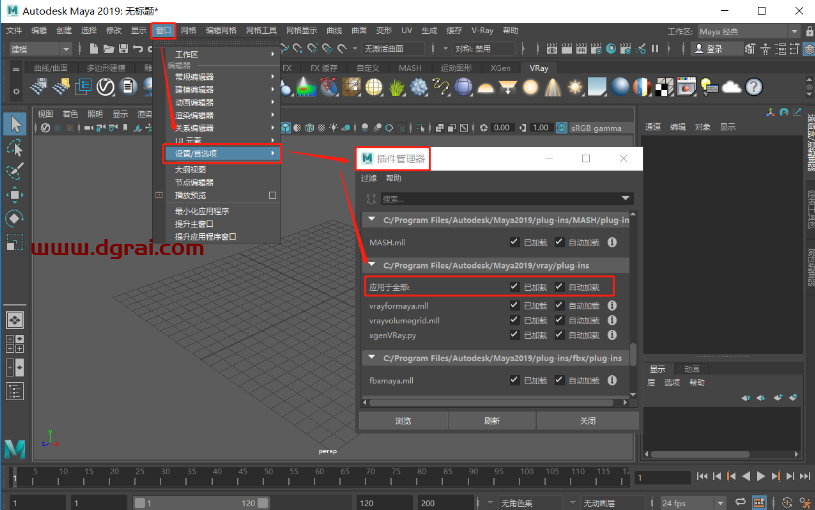Click the checkerboard texture shelf icon
This screenshot has width=815, height=510.
click(664, 87)
